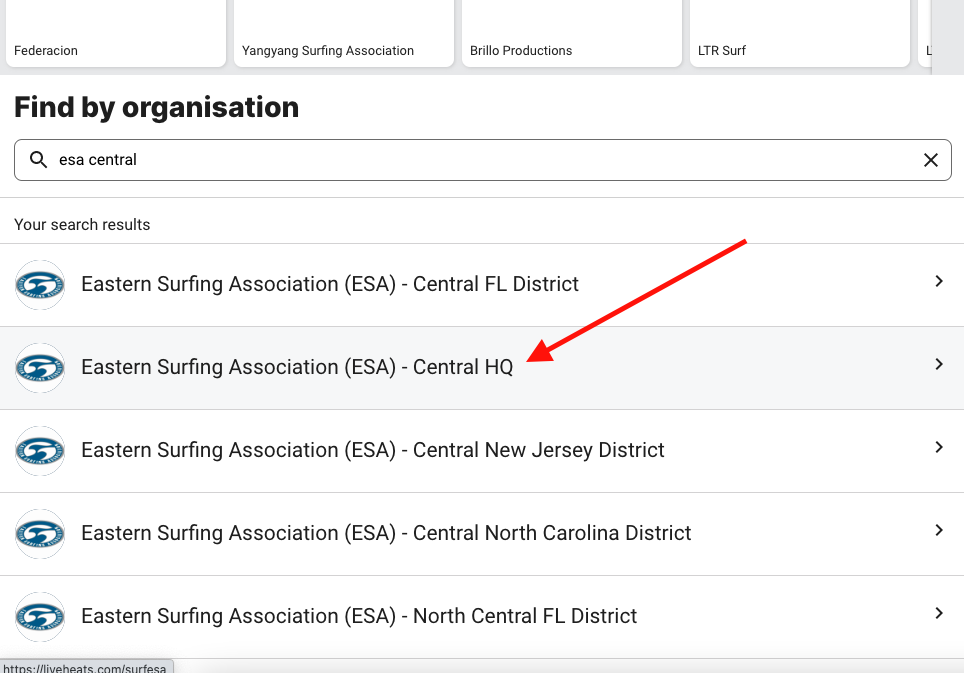The image size is (964, 673).
Task: Clear the organisation search text
Action: 931,160
